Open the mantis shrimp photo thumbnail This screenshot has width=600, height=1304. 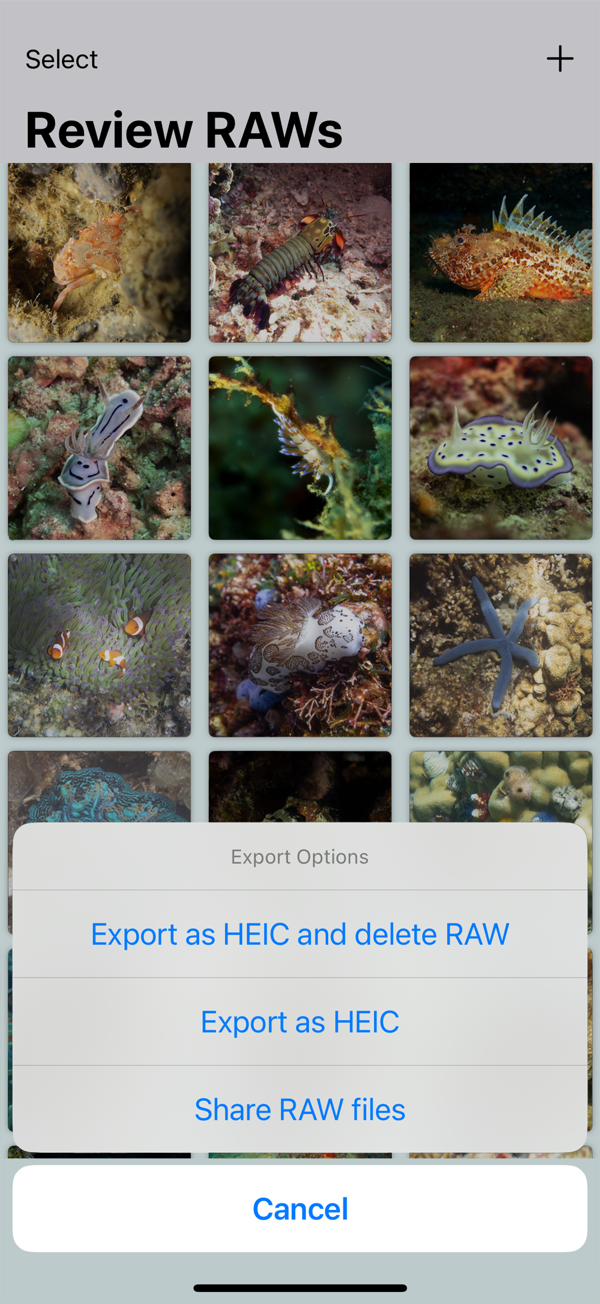[x=300, y=253]
